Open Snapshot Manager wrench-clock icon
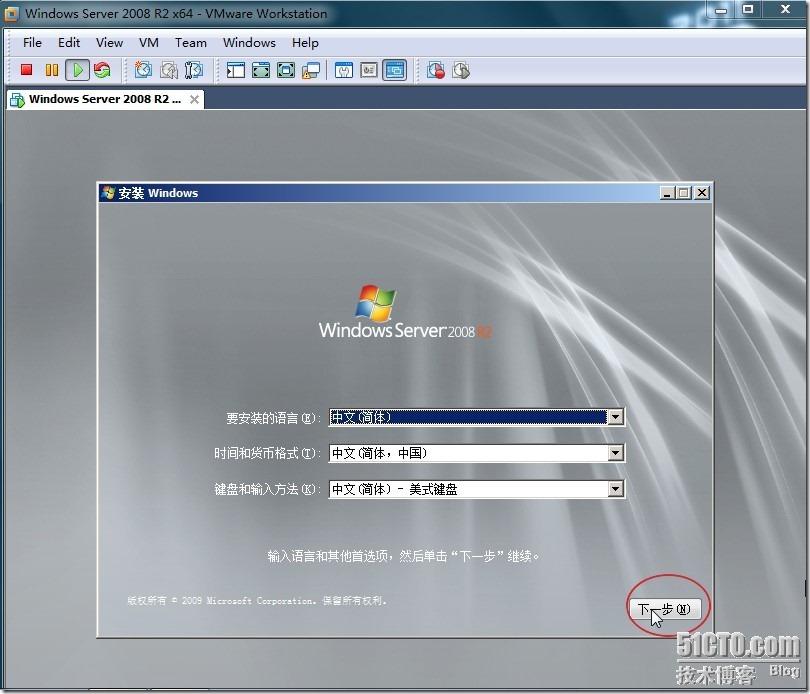810x694 pixels. click(x=194, y=70)
